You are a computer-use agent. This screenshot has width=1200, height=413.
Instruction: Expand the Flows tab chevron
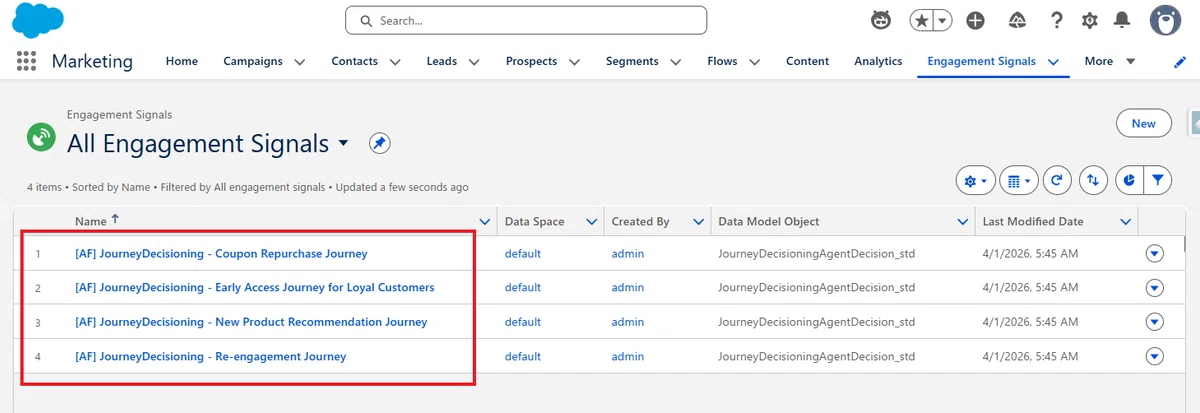point(754,62)
